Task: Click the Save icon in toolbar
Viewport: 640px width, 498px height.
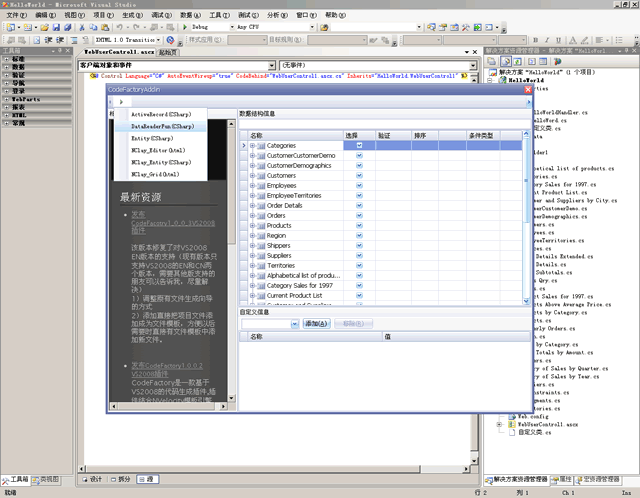Action: tap(56, 27)
